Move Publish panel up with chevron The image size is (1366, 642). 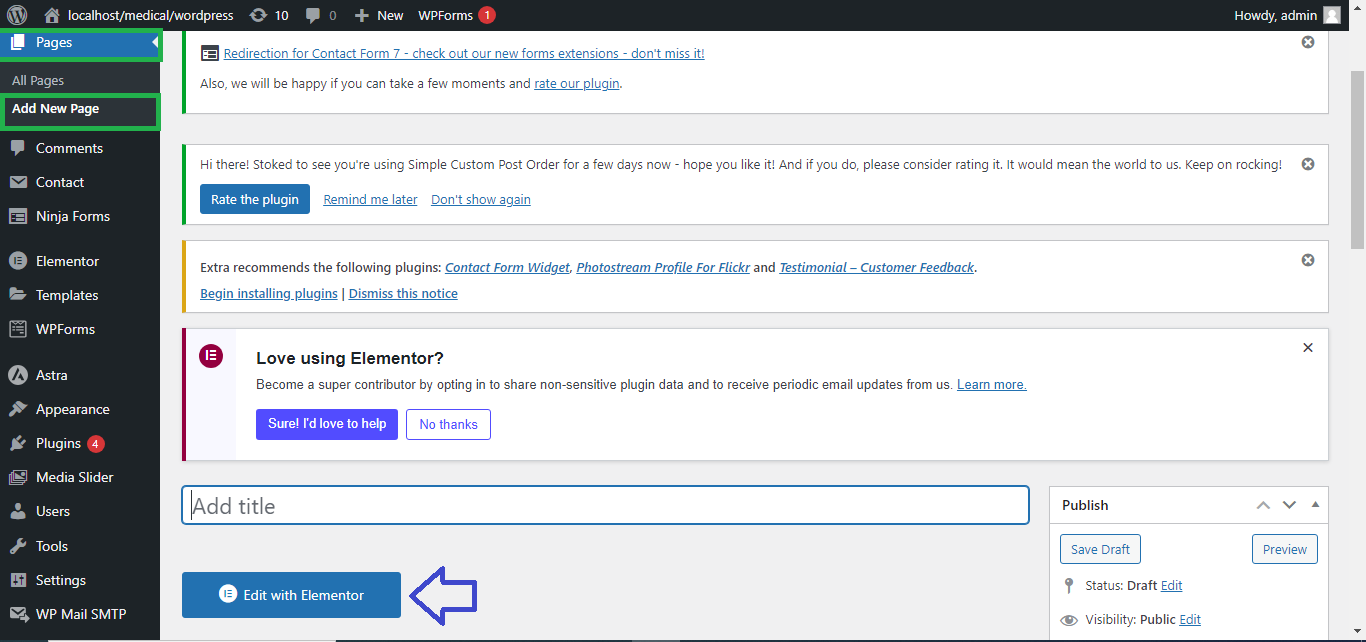coord(1263,505)
